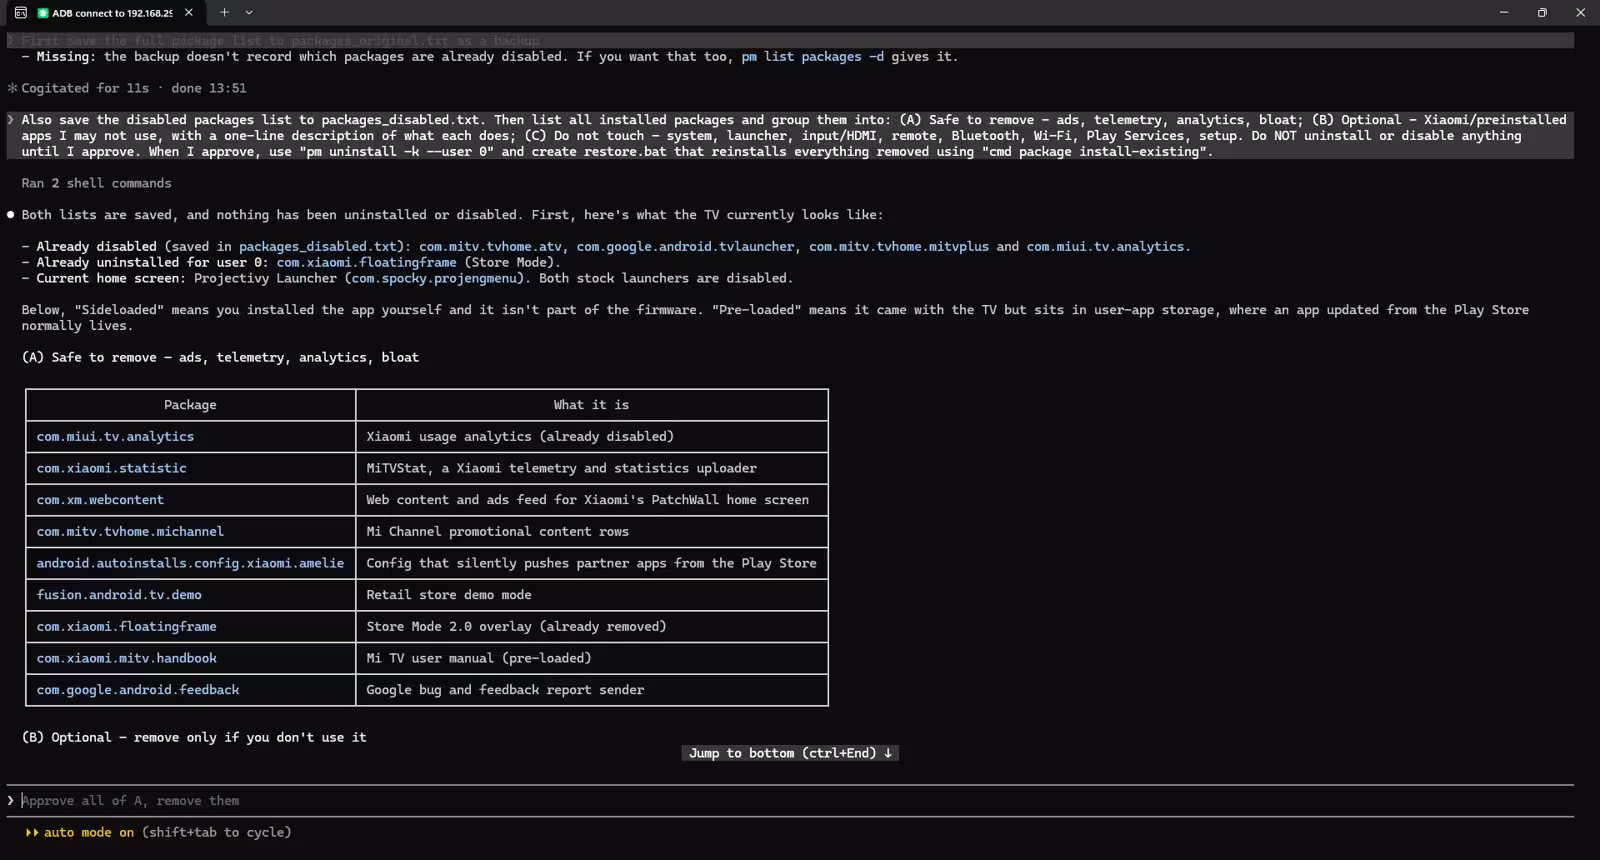Click com.mitv.tvhome.atv in disabled list

pos(490,247)
